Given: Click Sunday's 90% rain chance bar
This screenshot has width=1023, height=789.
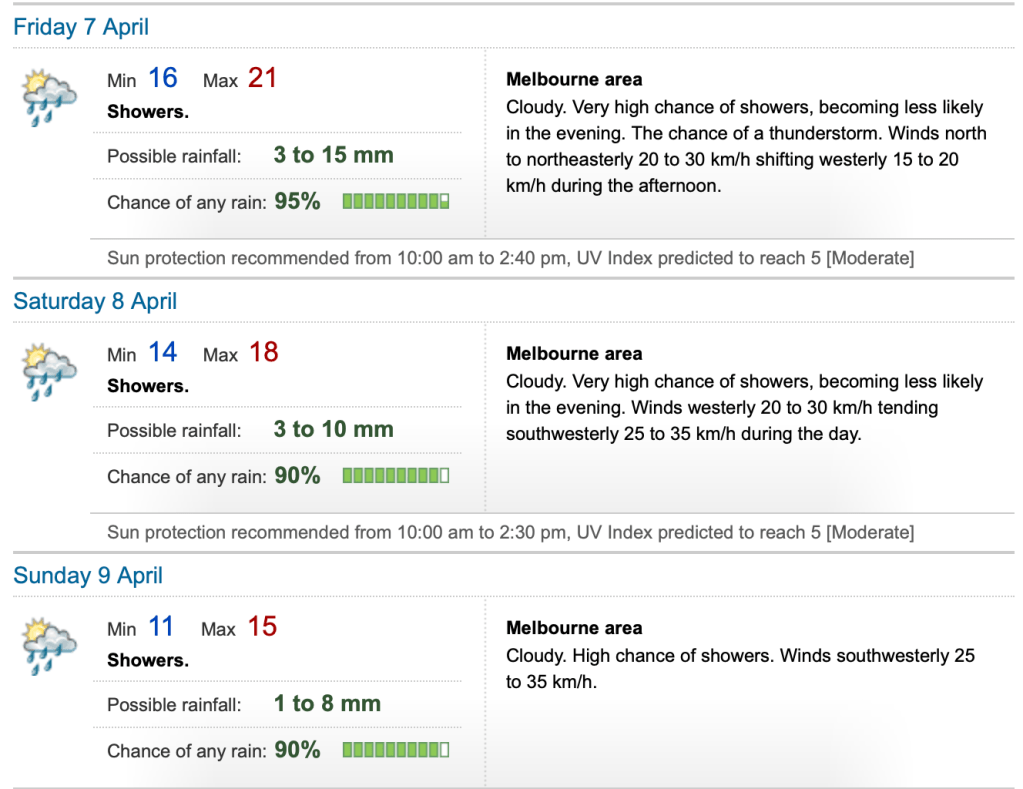Looking at the screenshot, I should [x=396, y=750].
